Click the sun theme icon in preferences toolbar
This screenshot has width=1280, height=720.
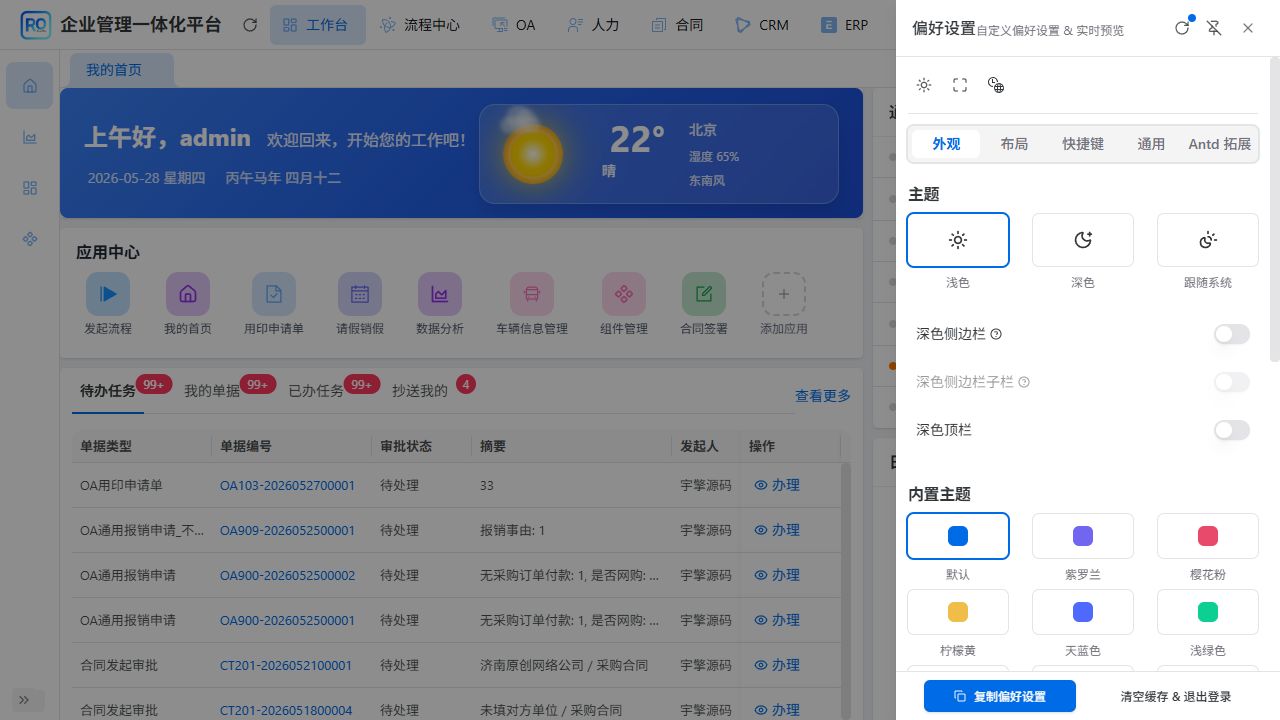[x=924, y=85]
